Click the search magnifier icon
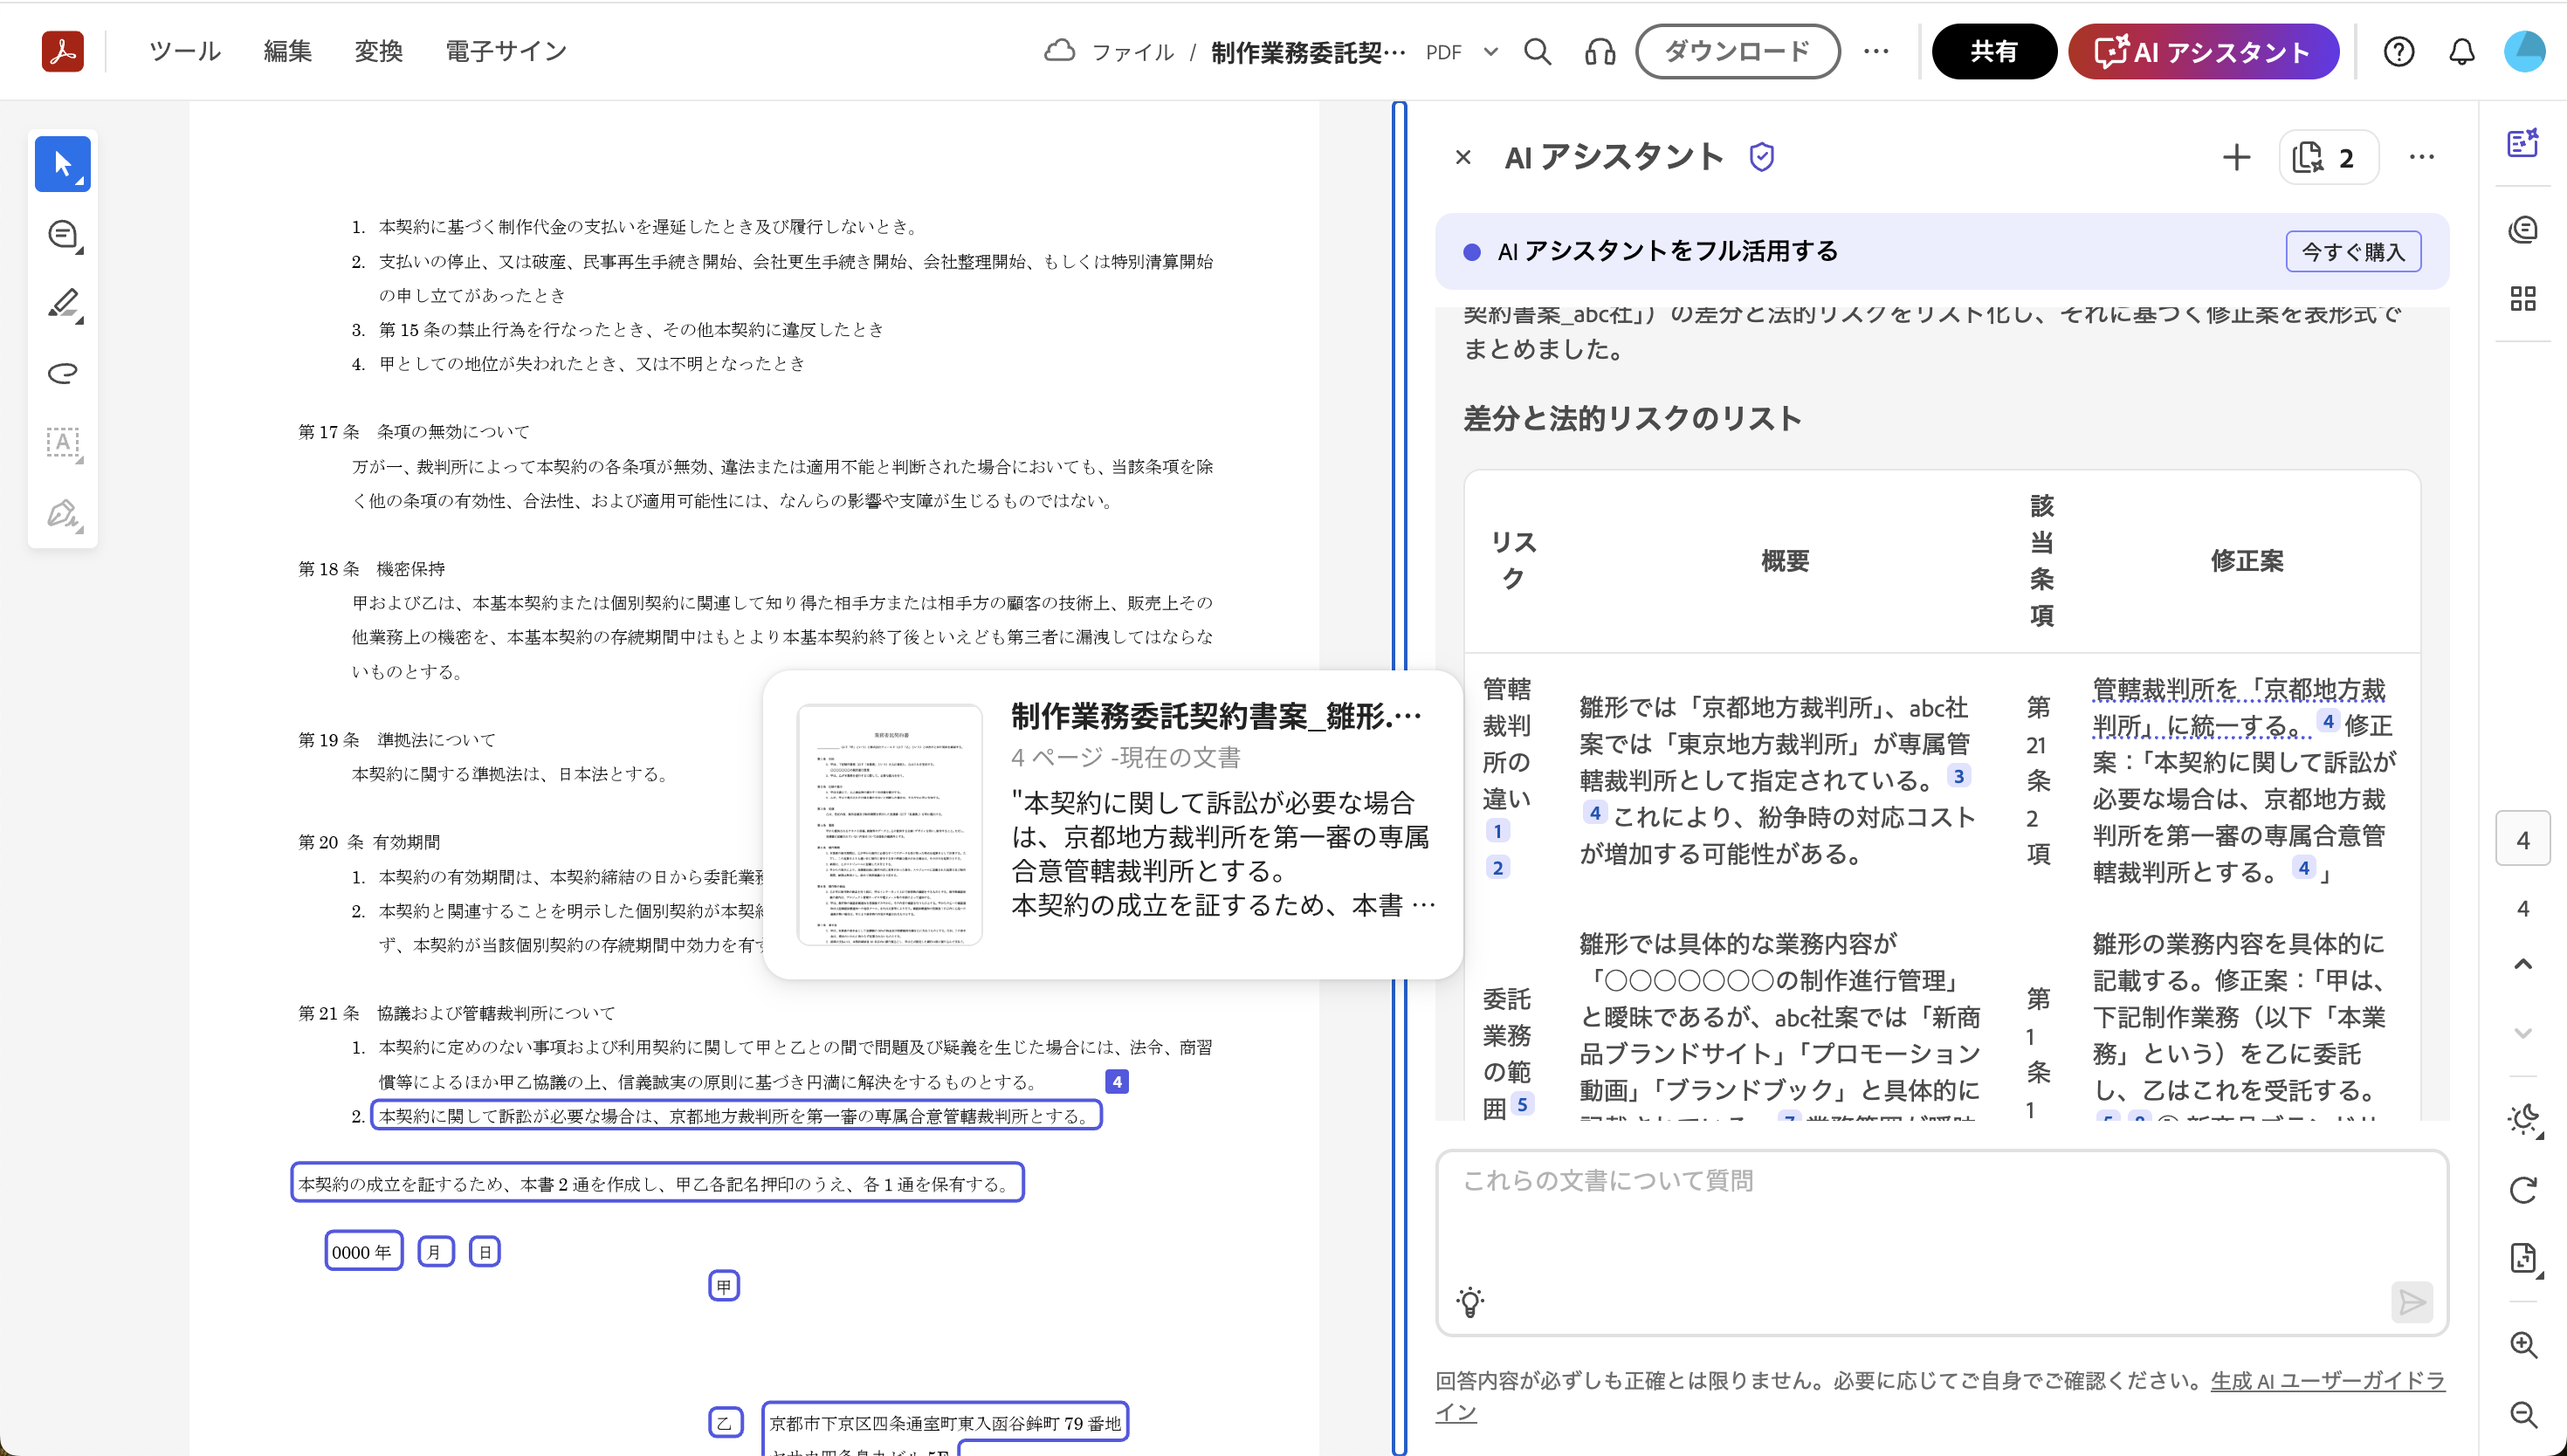Image resolution: width=2567 pixels, height=1456 pixels. point(1537,52)
